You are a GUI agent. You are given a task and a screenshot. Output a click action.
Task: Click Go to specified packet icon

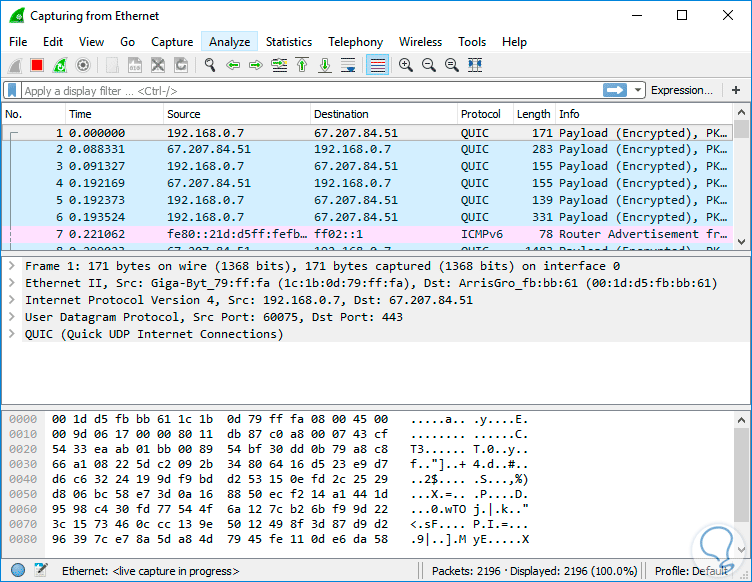point(279,65)
